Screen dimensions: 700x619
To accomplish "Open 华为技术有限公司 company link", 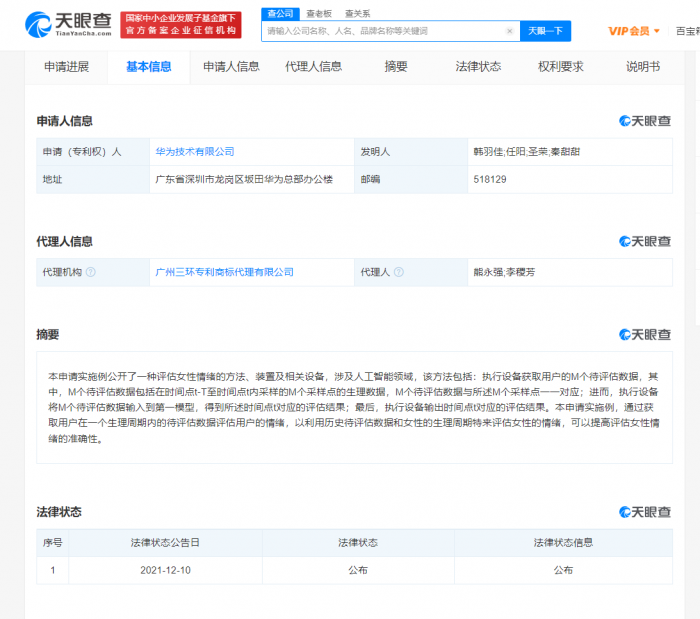I will (194, 152).
